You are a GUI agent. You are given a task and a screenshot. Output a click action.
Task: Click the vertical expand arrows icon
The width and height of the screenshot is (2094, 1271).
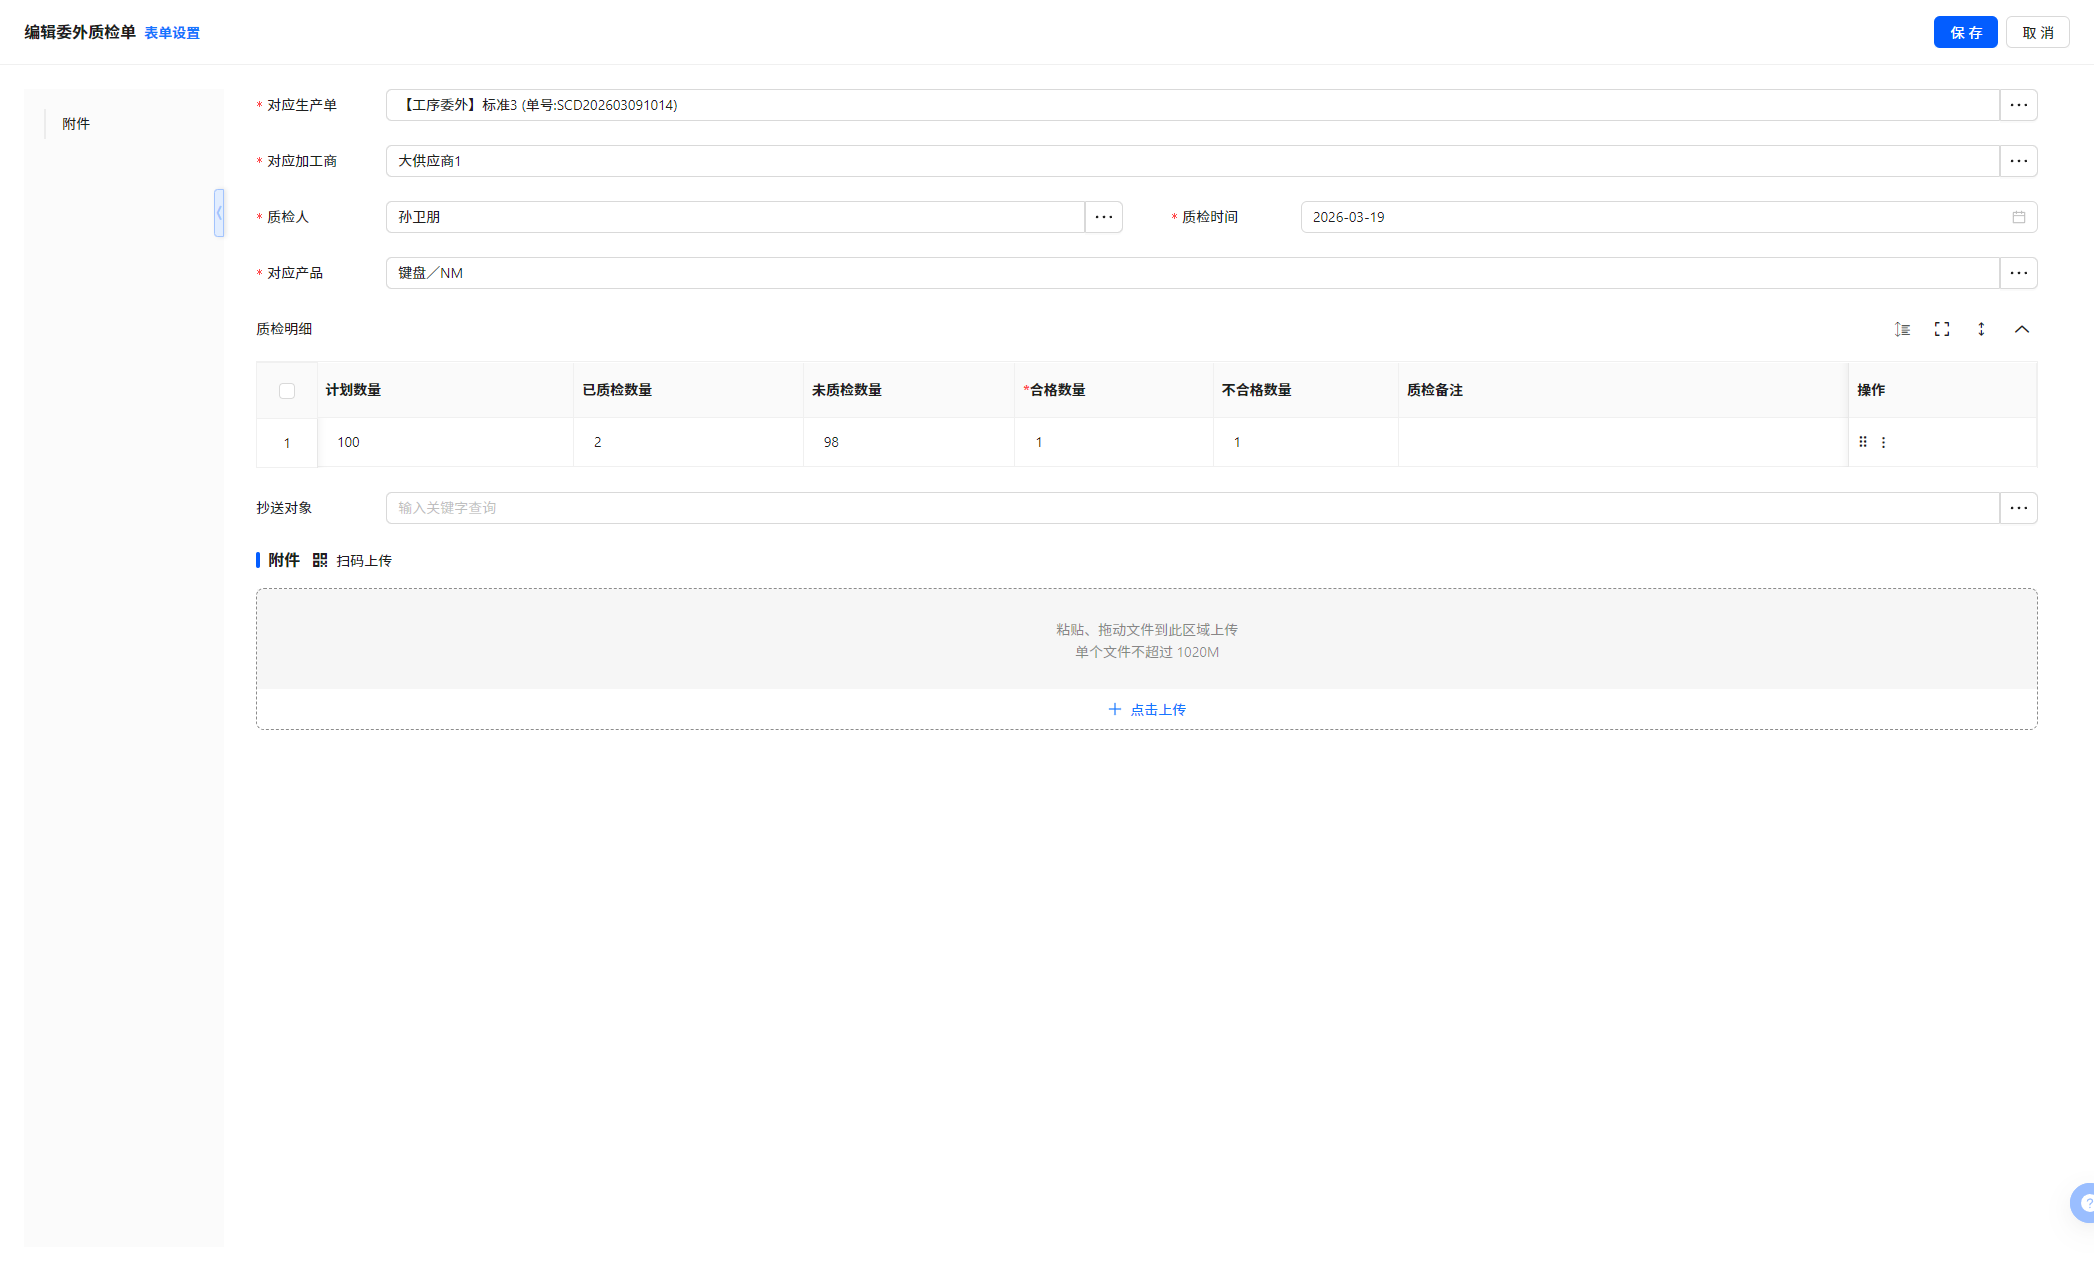(1981, 329)
